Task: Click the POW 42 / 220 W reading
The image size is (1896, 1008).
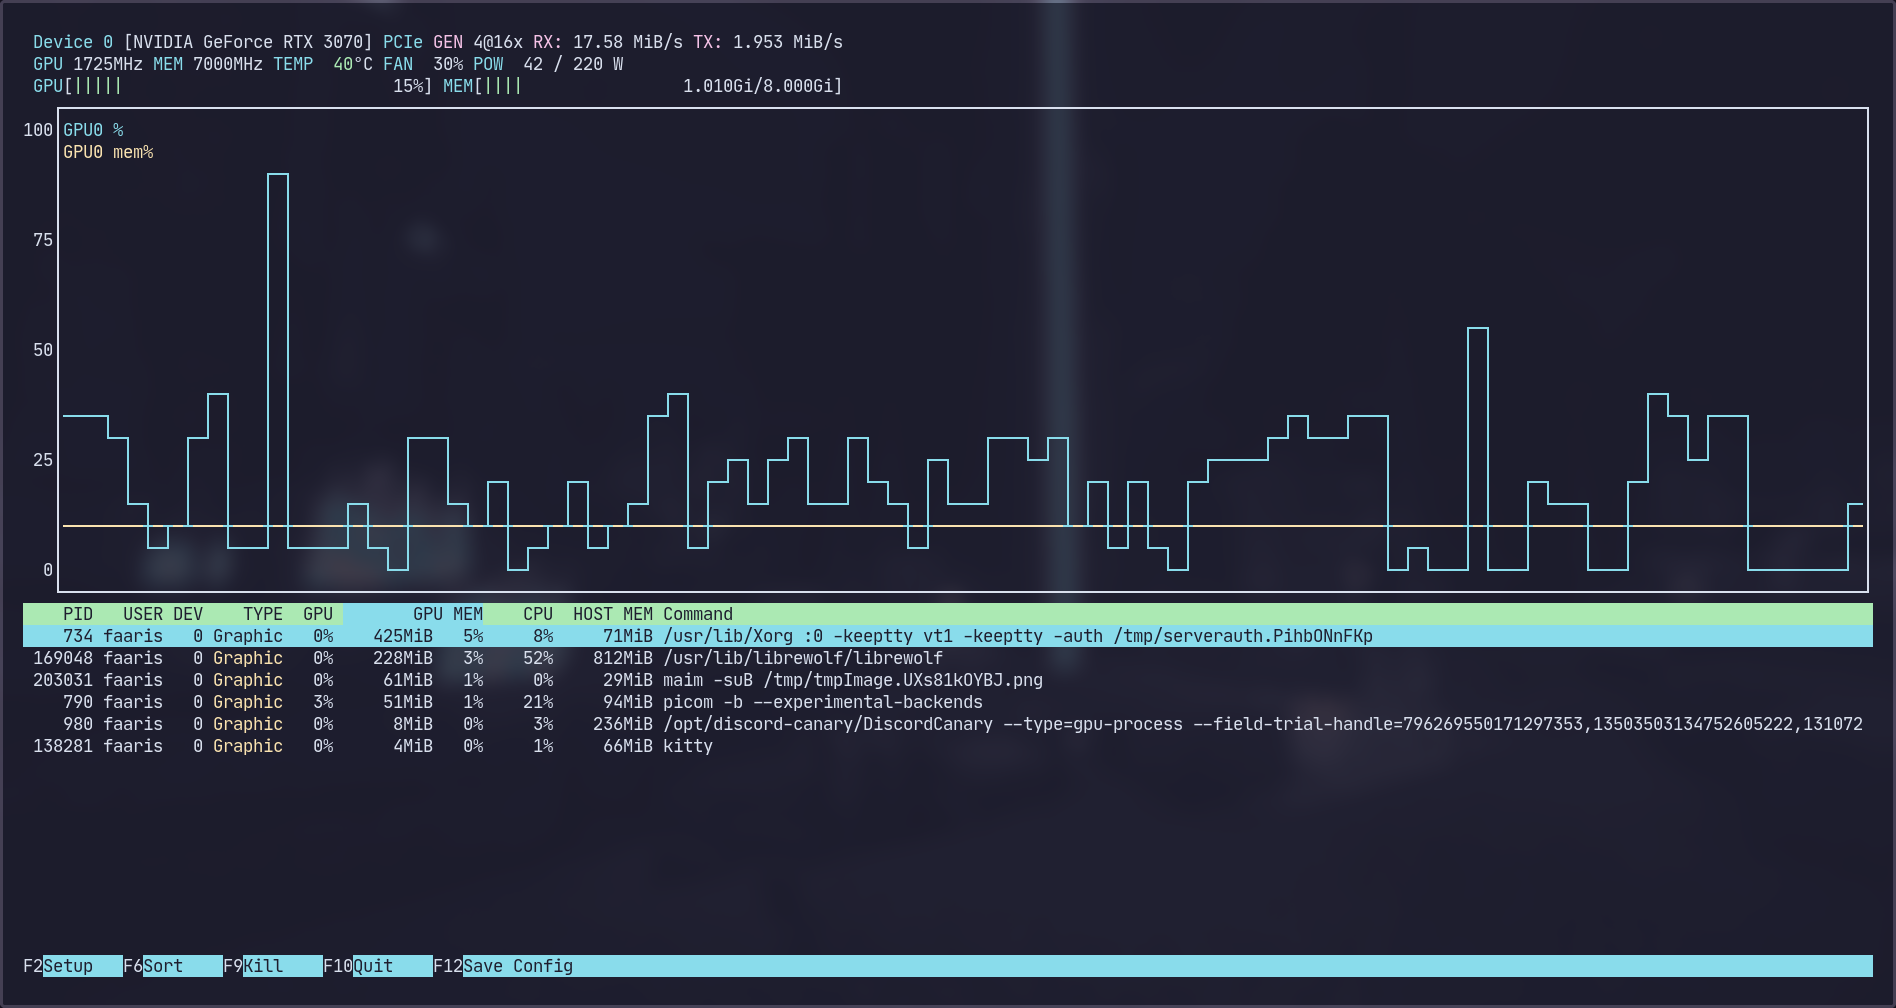Action: click(548, 64)
